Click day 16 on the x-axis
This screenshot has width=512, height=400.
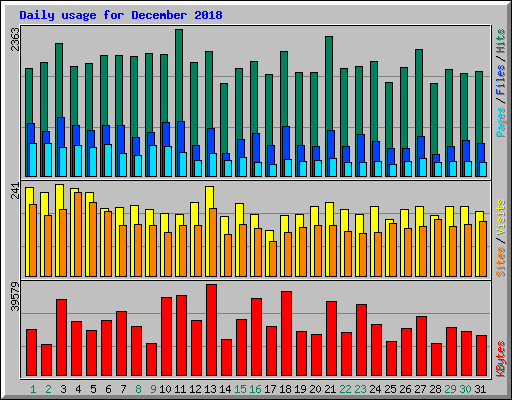[255, 389]
